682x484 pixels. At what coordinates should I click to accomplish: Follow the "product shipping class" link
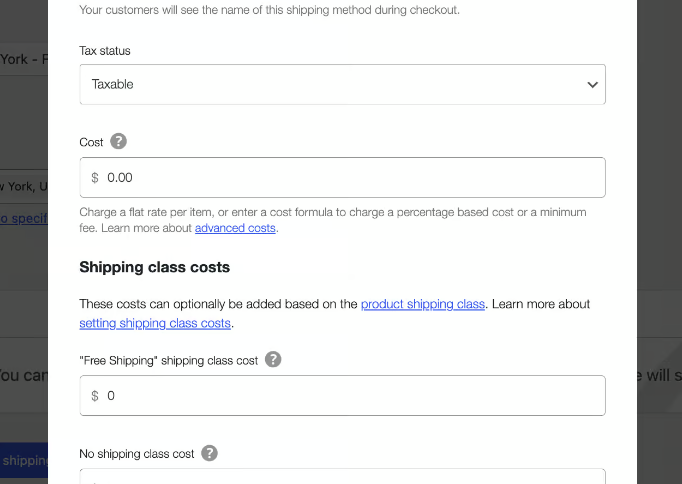(x=423, y=304)
